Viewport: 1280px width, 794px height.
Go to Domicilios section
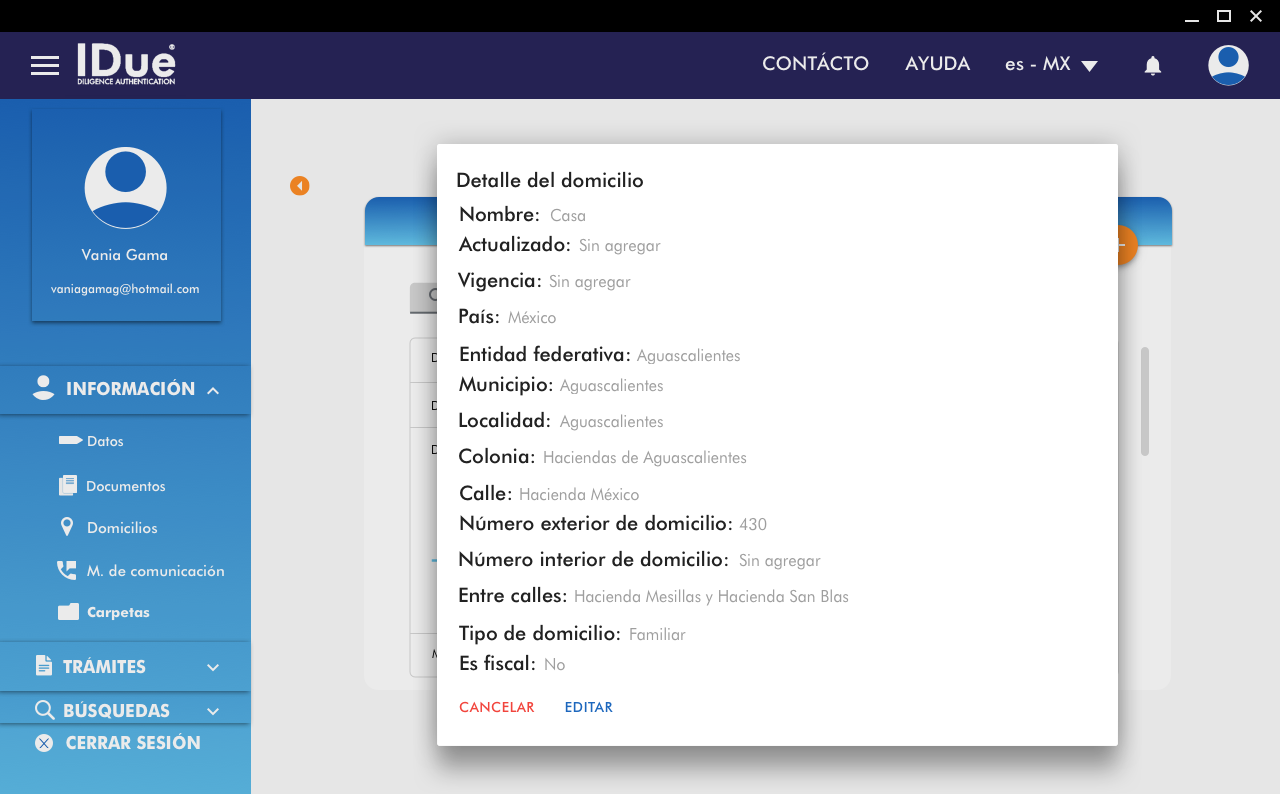[121, 528]
